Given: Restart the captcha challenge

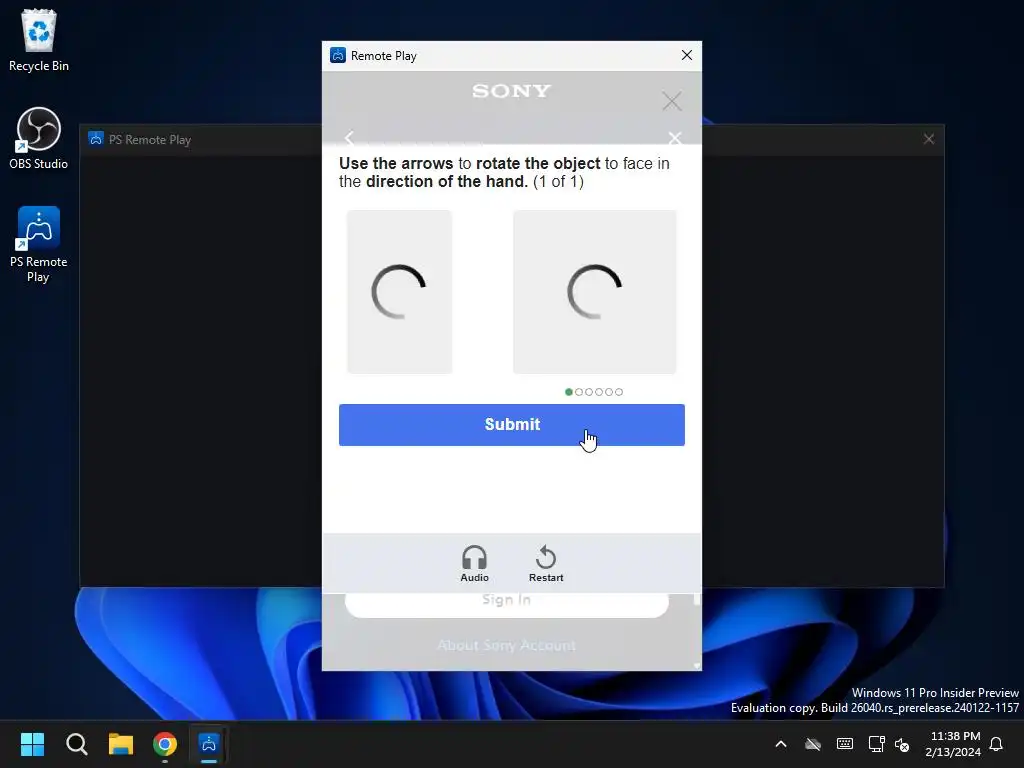Looking at the screenshot, I should pyautogui.click(x=546, y=564).
